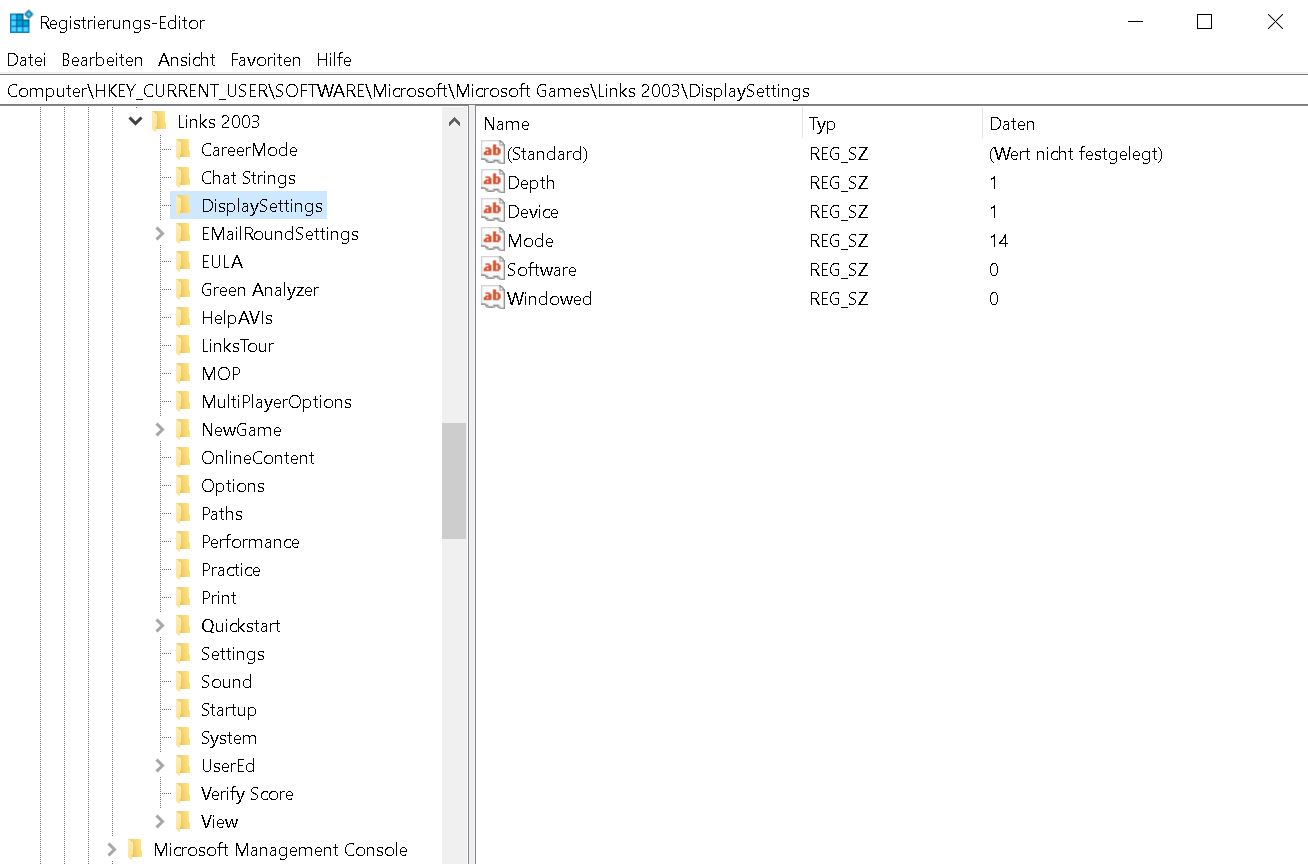Expand the Microsoft Management Console key
The width and height of the screenshot is (1308, 864).
coord(112,850)
